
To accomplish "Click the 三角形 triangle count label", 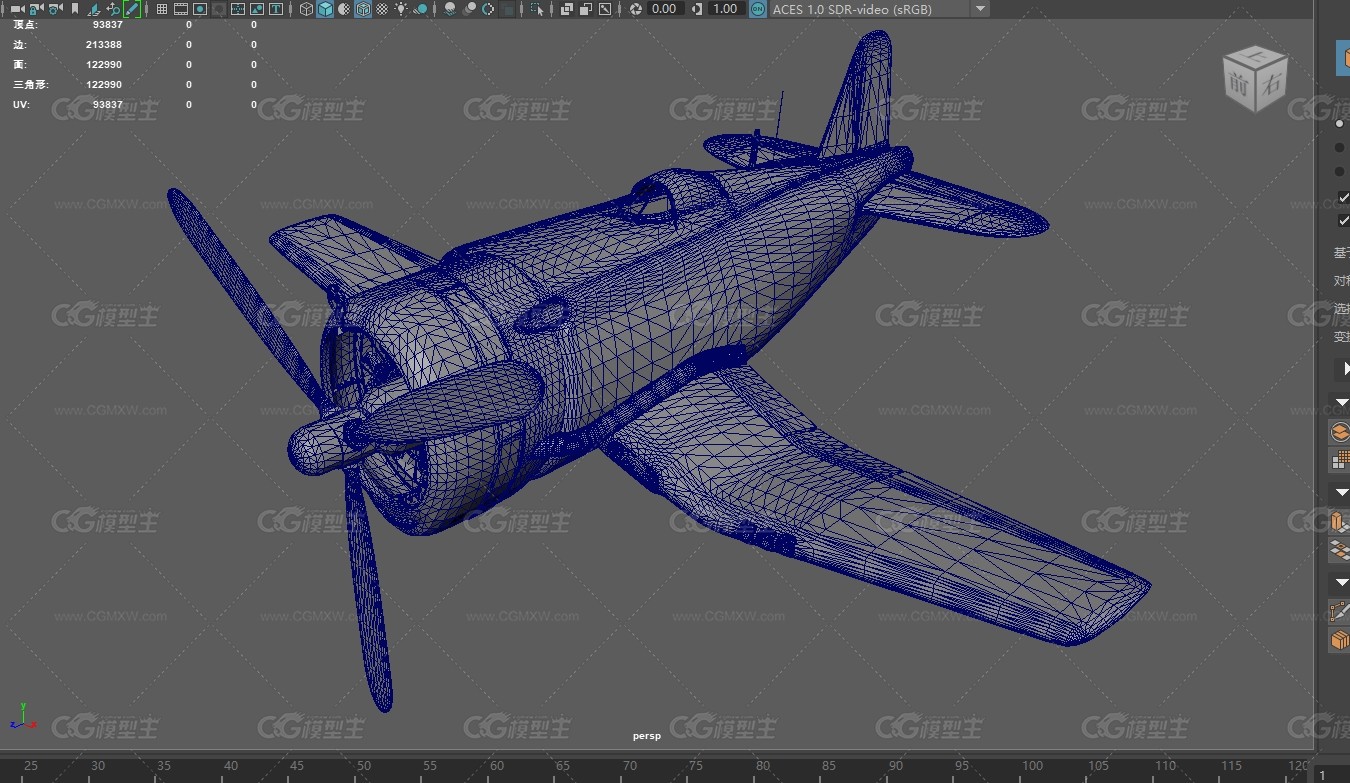I will (31, 85).
